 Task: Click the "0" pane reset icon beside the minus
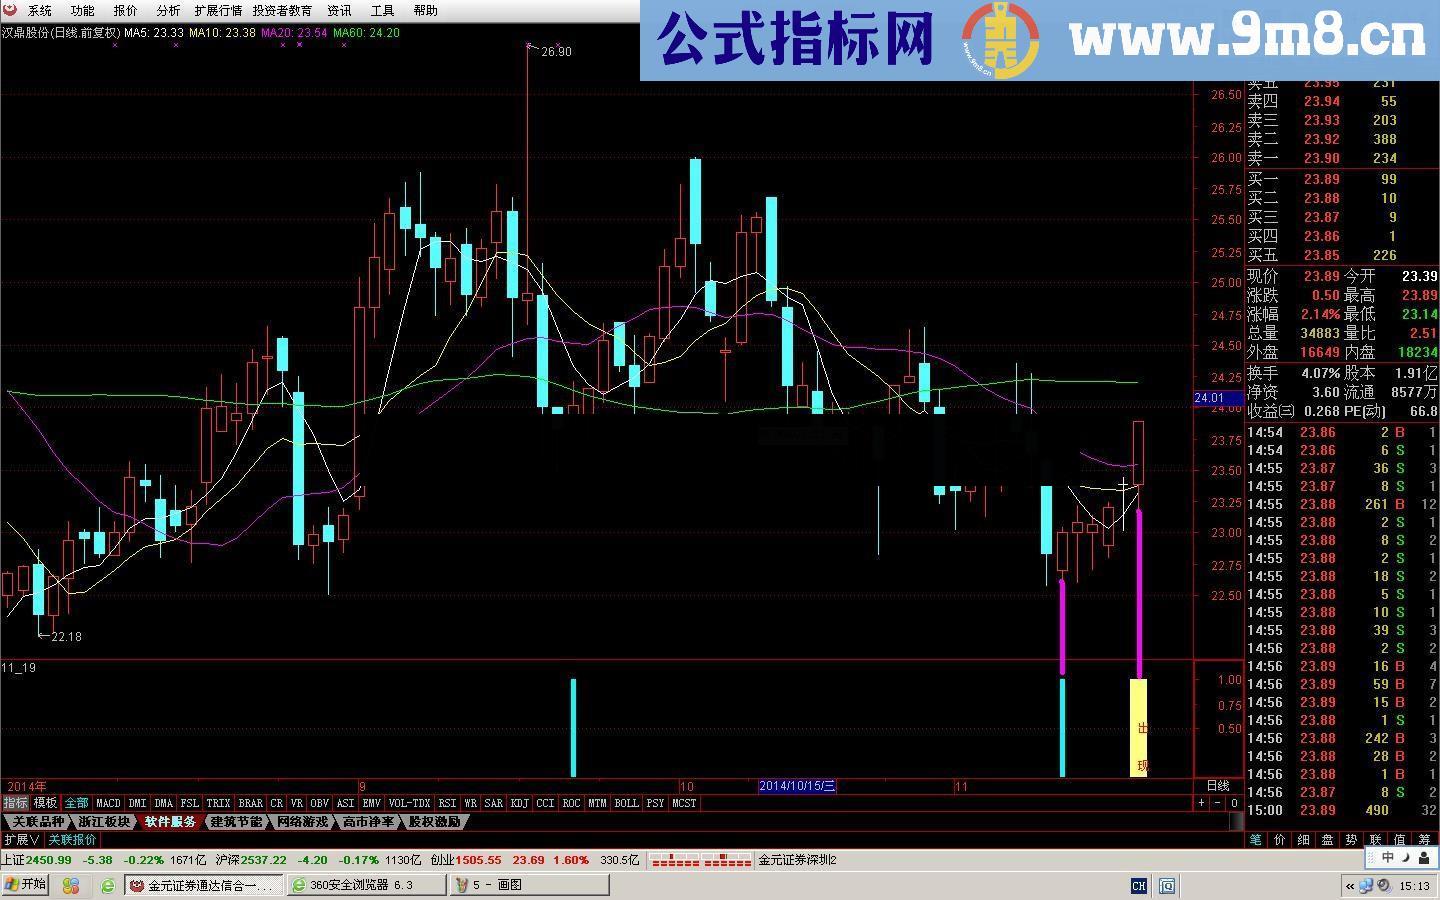1234,803
